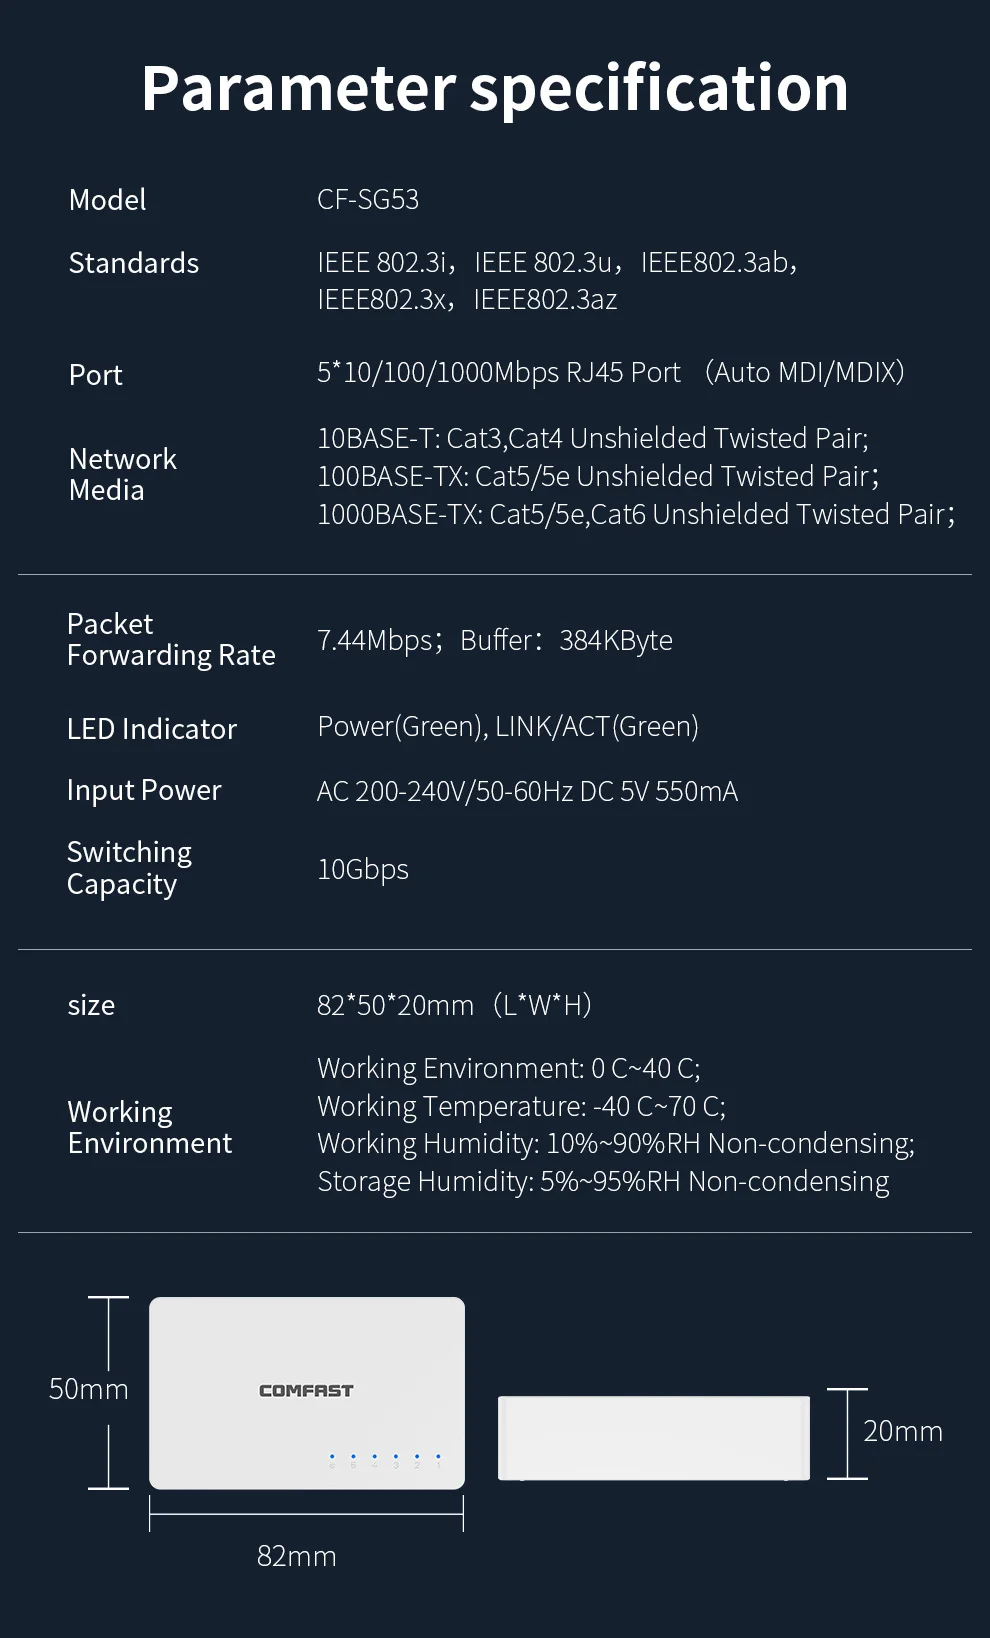
Task: Click the Network Media label
Action: [x=122, y=474]
